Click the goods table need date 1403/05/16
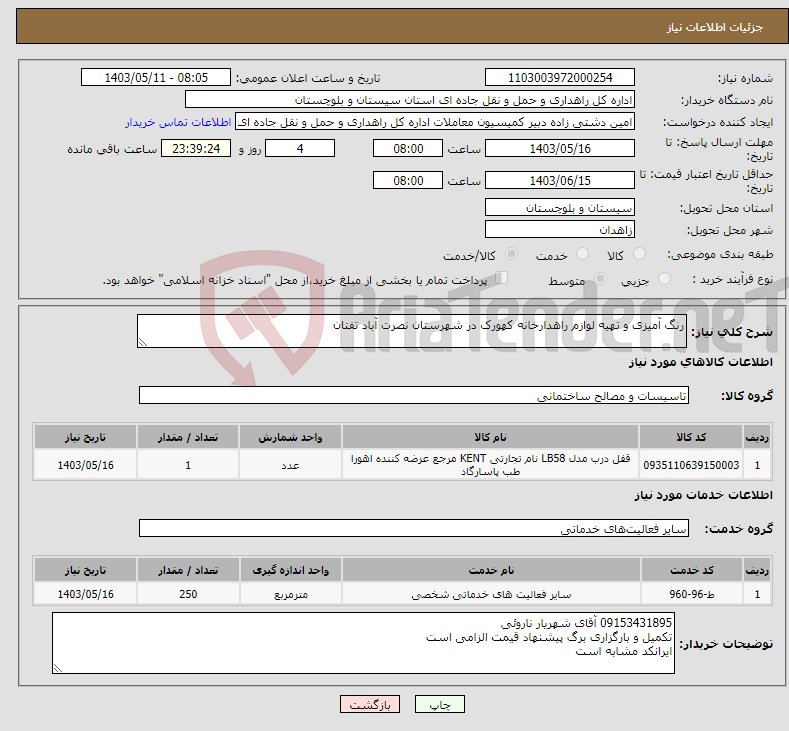 coord(86,465)
